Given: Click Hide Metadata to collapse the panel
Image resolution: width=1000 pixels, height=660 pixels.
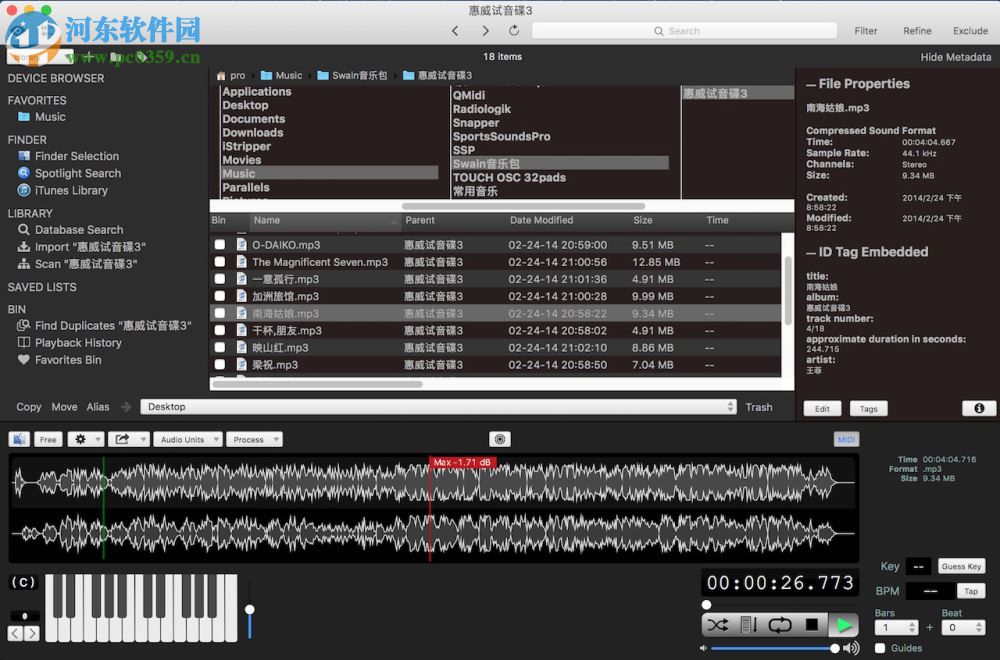Looking at the screenshot, I should pos(955,57).
